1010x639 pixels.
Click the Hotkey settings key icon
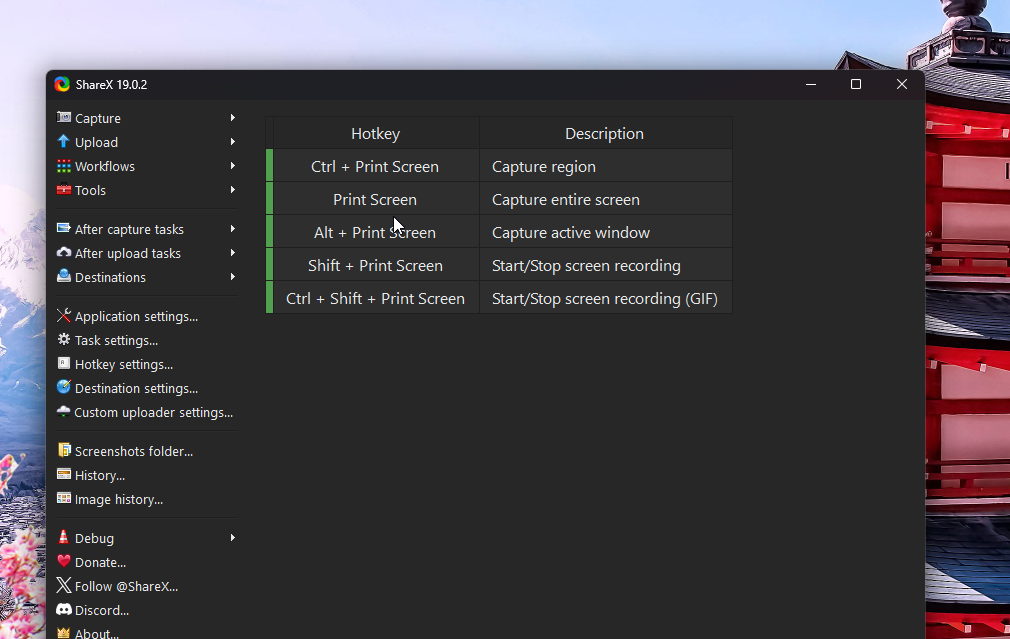[63, 363]
